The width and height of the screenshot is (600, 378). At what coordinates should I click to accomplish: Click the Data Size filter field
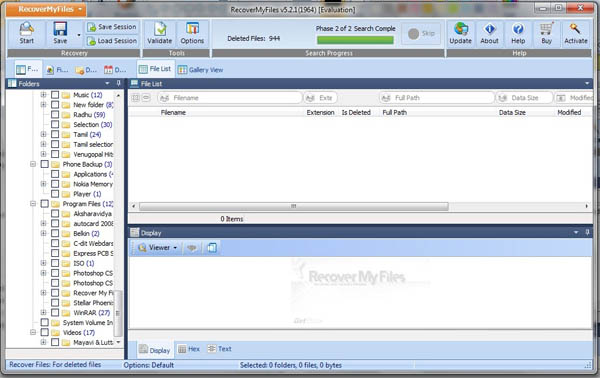pos(524,98)
